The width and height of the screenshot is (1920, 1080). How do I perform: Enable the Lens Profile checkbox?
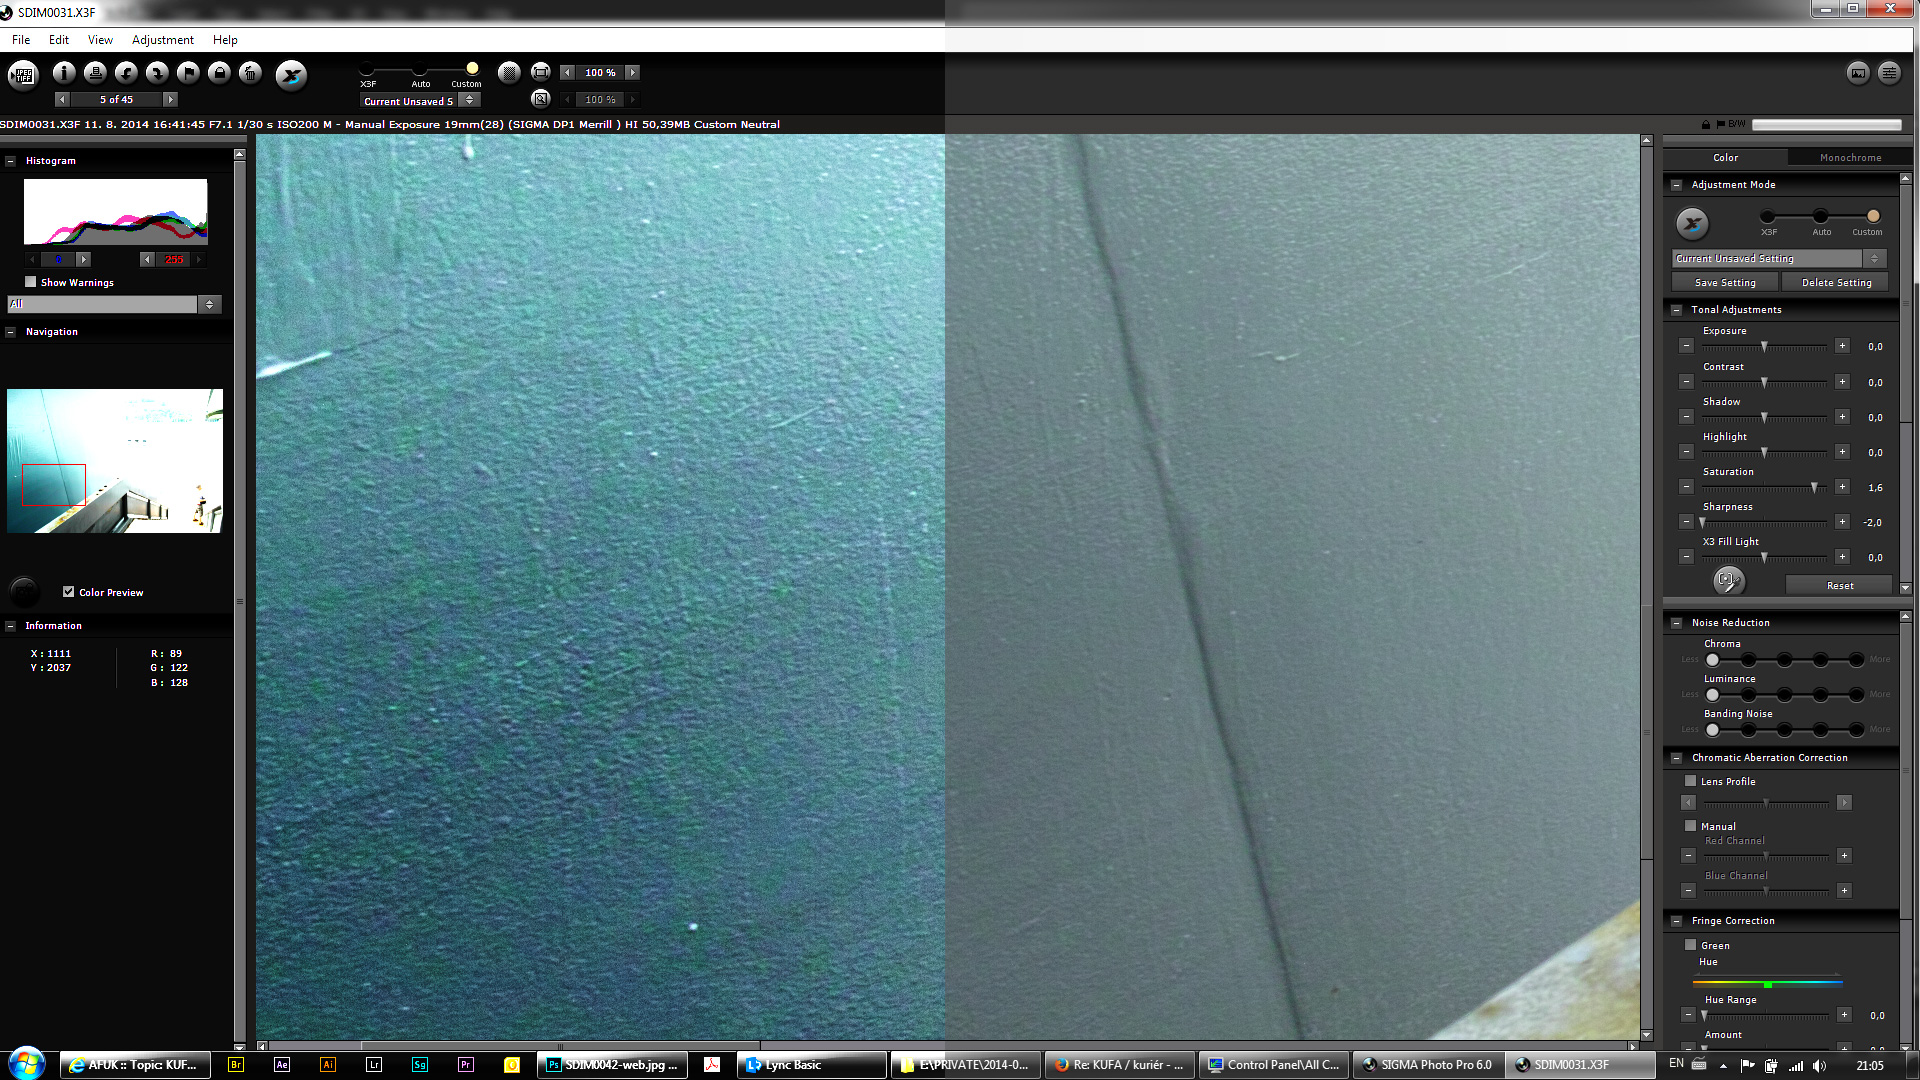pos(1691,781)
